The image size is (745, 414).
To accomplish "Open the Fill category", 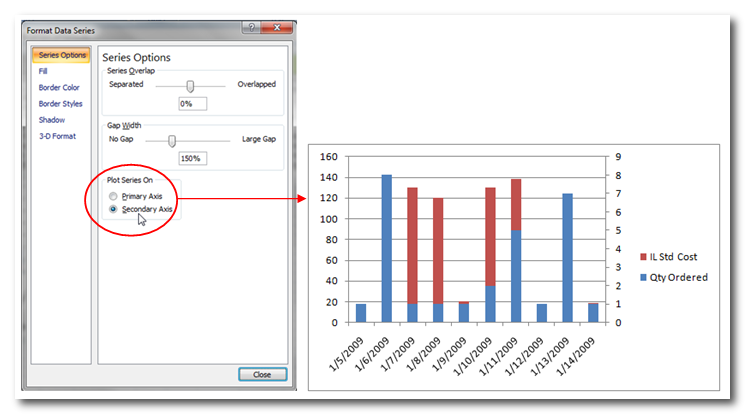I will pyautogui.click(x=43, y=71).
